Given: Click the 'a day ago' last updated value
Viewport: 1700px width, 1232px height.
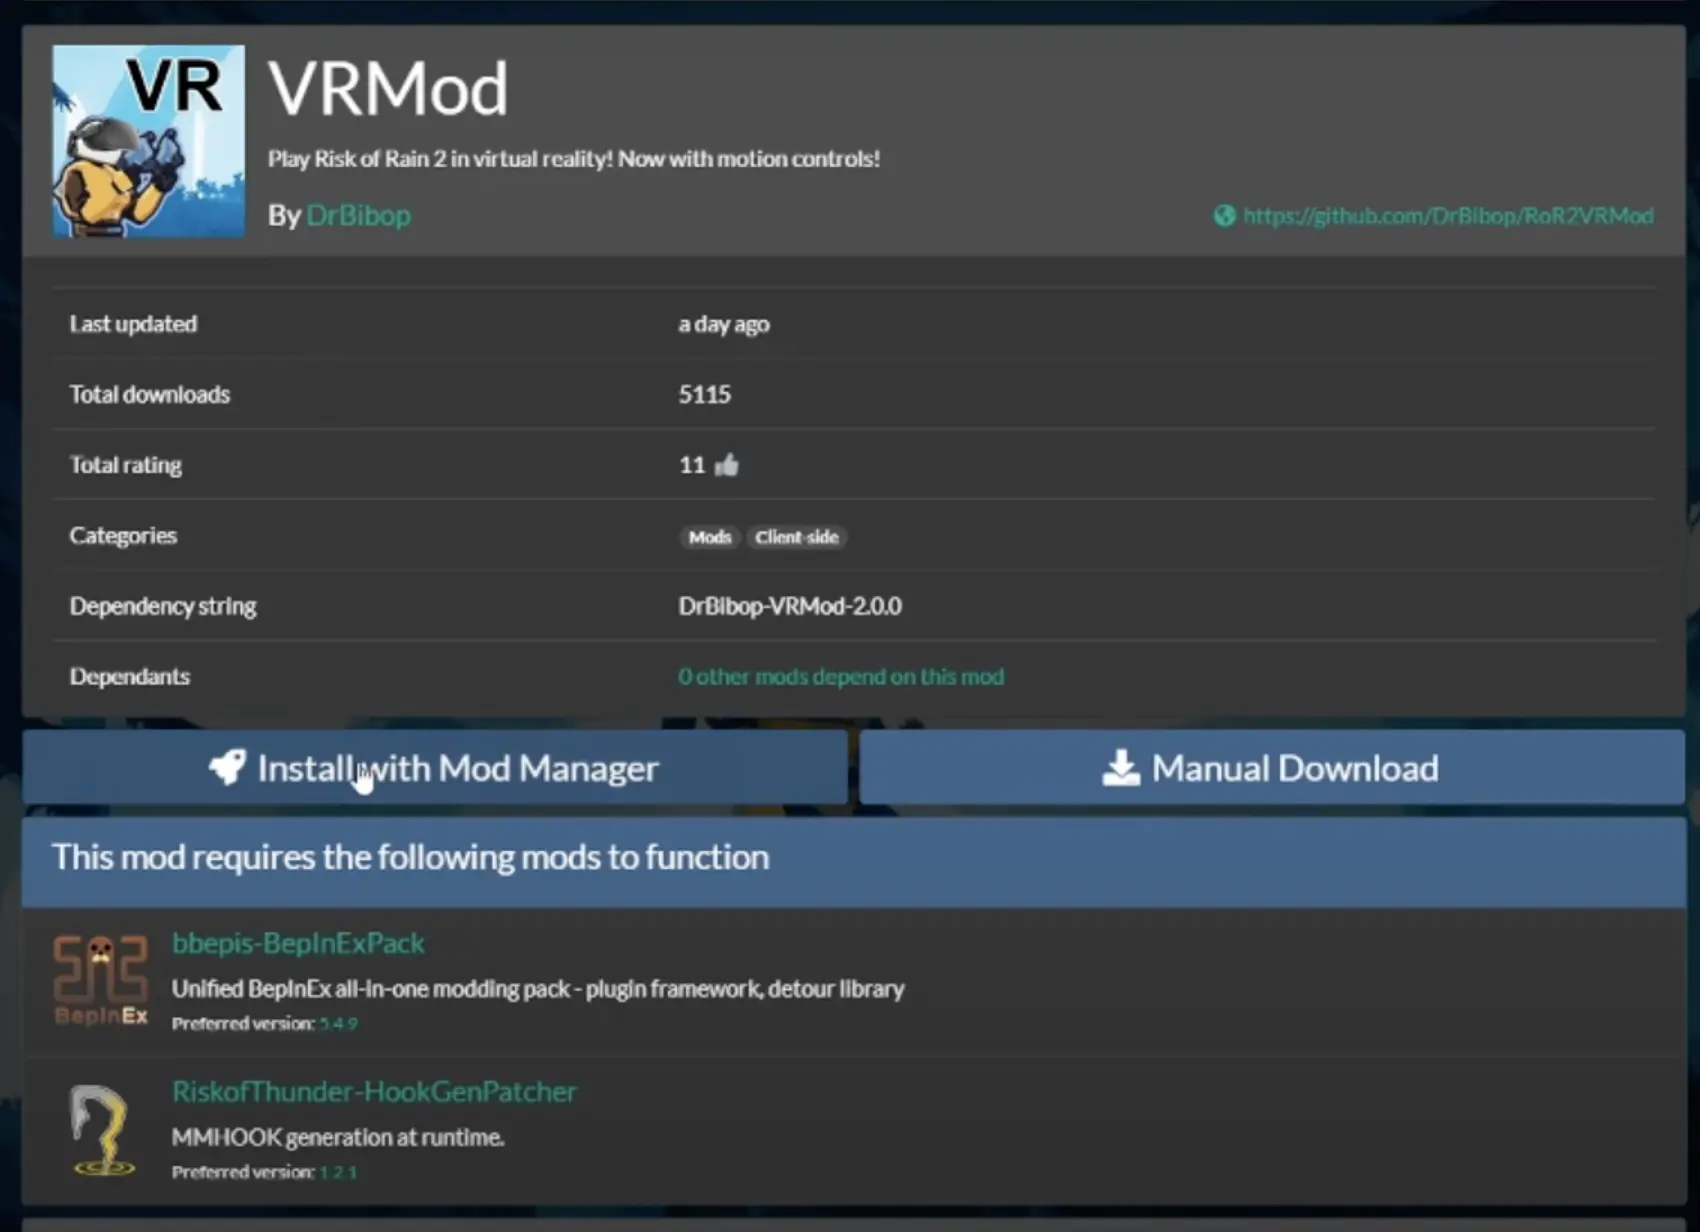Looking at the screenshot, I should [724, 324].
